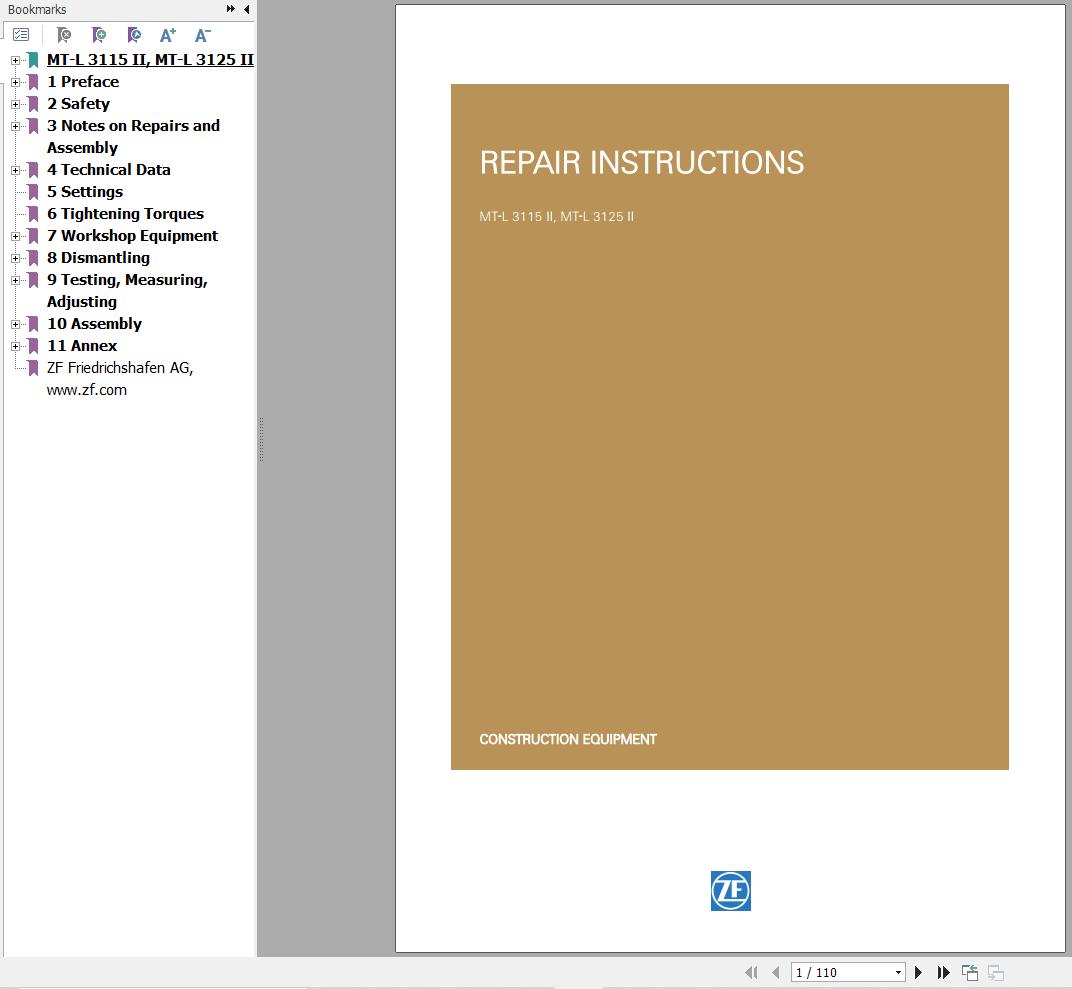Click the REPAIR INSTRUCTIONS heading on the page
The image size is (1072, 989).
(x=641, y=163)
